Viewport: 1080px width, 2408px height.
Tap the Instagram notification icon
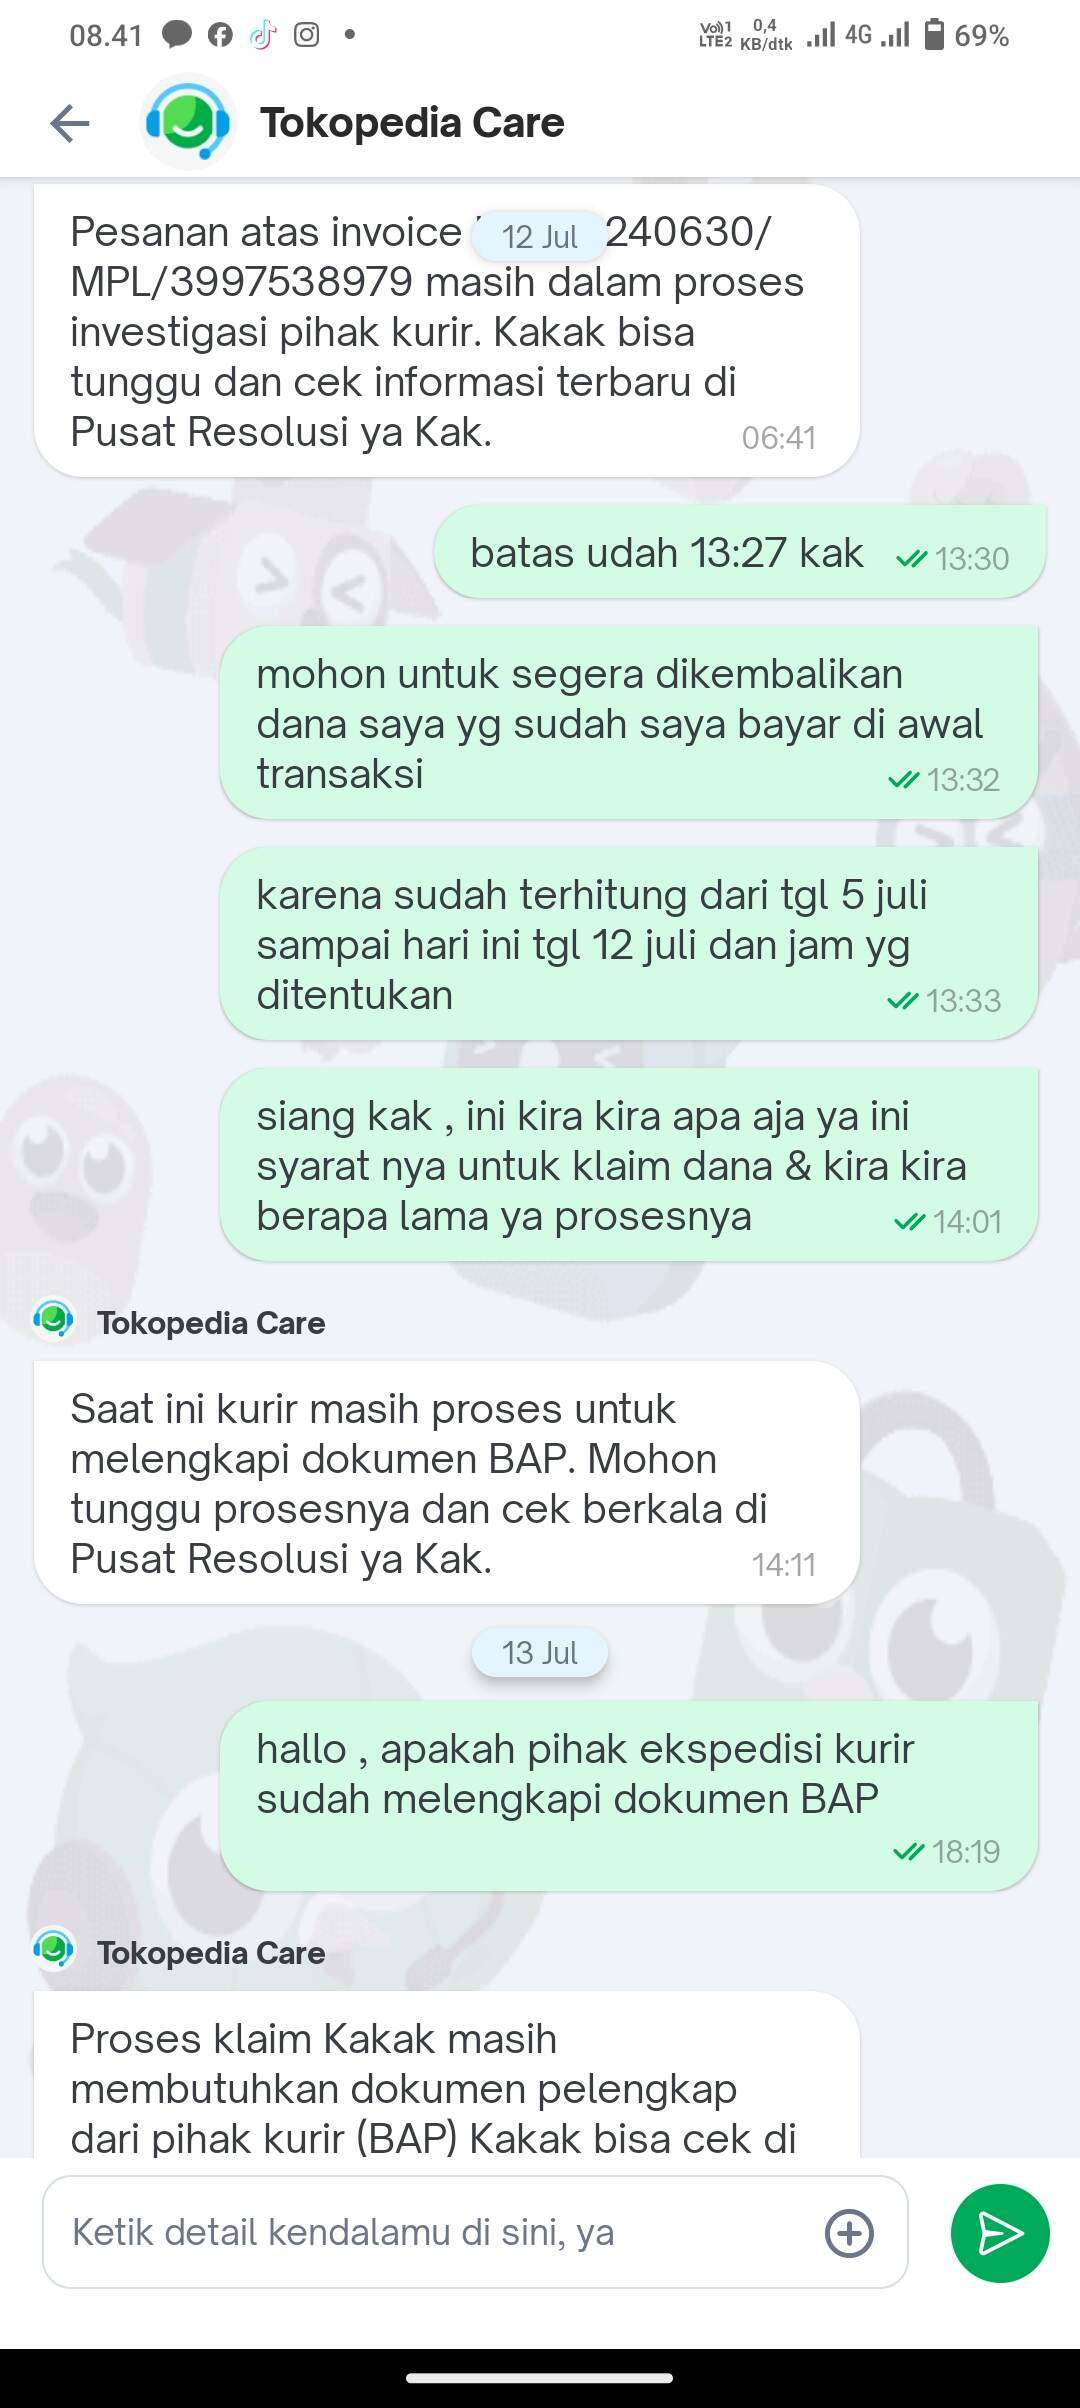click(306, 35)
